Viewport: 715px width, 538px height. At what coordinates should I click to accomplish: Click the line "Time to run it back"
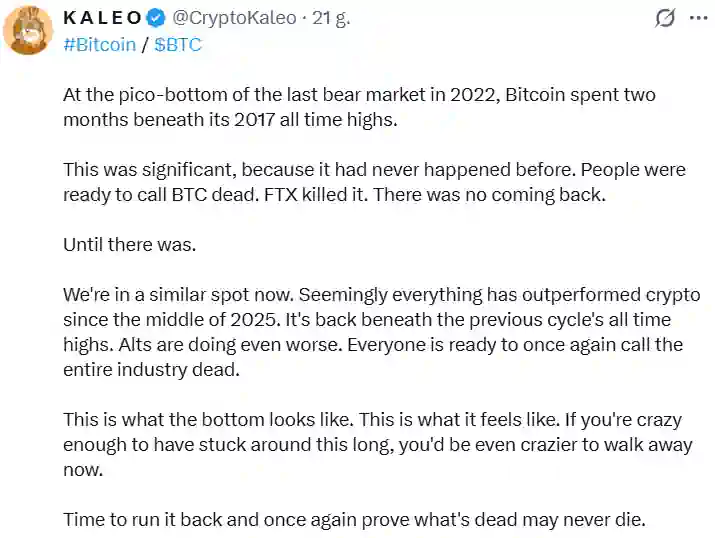coord(354,519)
